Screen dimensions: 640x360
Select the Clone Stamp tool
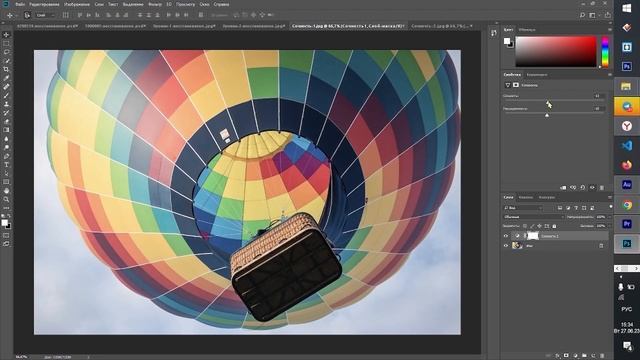coord(6,104)
